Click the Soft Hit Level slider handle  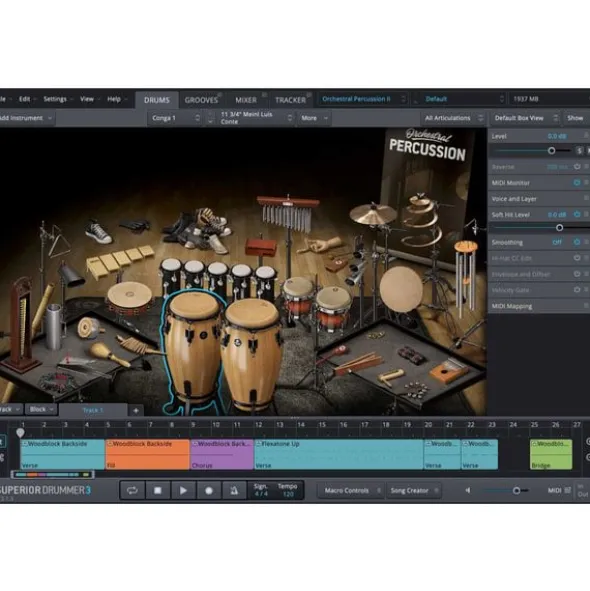coord(559,228)
